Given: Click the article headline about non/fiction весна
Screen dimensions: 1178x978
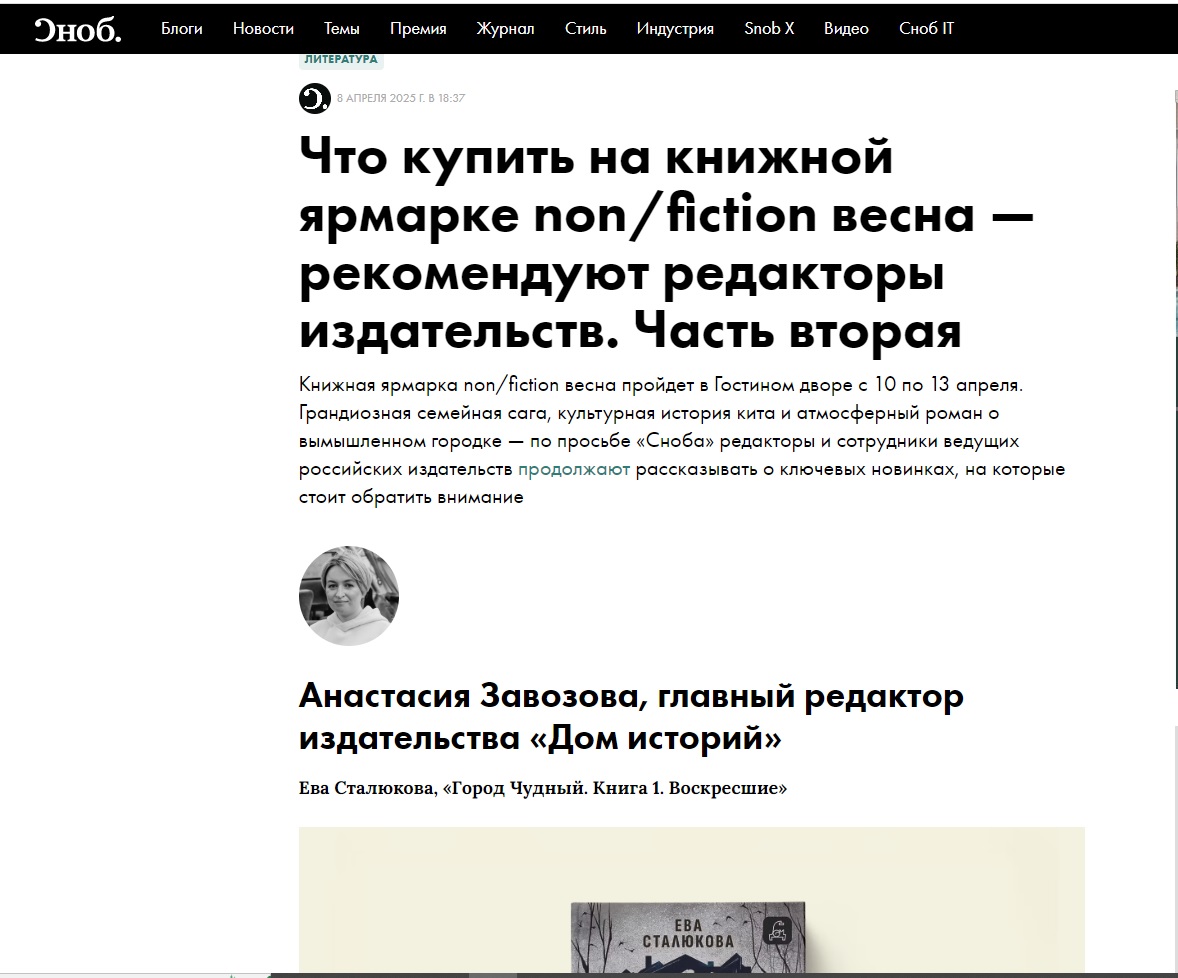Looking at the screenshot, I should coord(666,243).
